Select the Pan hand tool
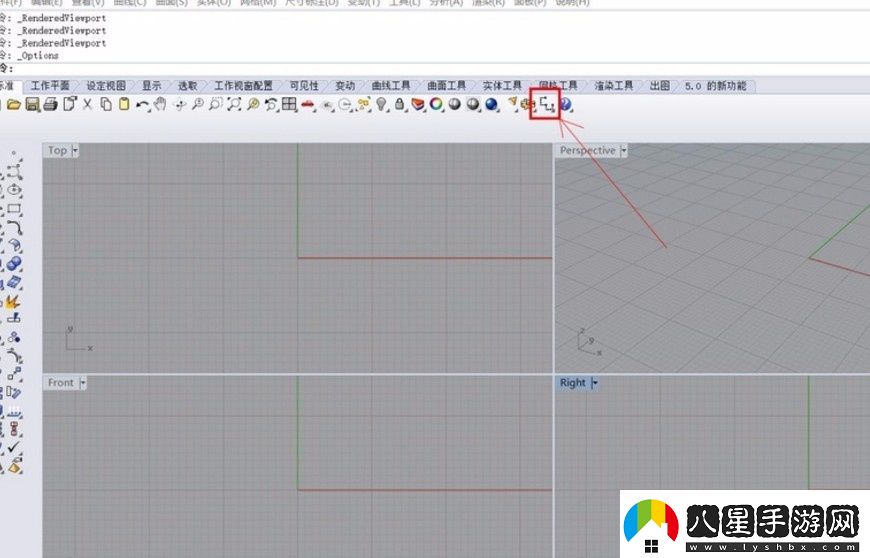This screenshot has width=870, height=558. pyautogui.click(x=160, y=104)
